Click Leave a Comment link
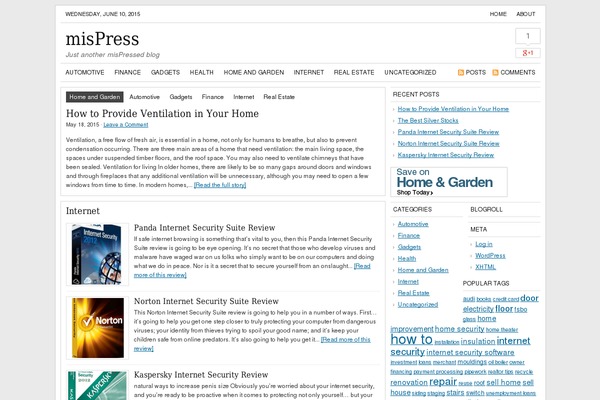 click(x=126, y=125)
